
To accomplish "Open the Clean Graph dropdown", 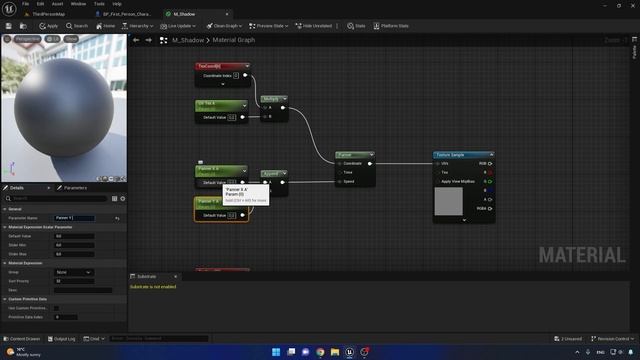I will pos(224,26).
